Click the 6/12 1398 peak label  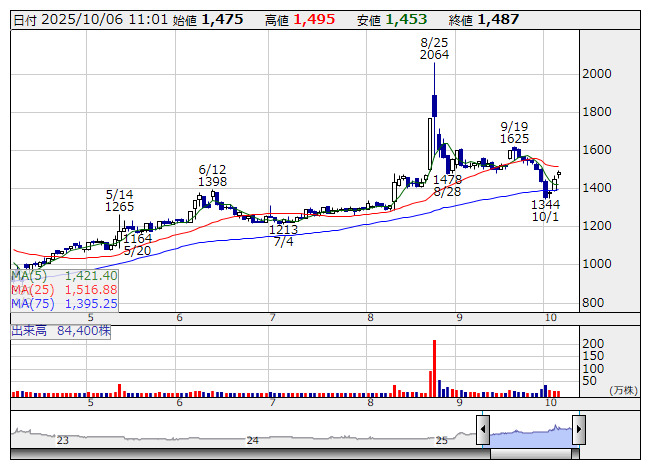(212, 176)
